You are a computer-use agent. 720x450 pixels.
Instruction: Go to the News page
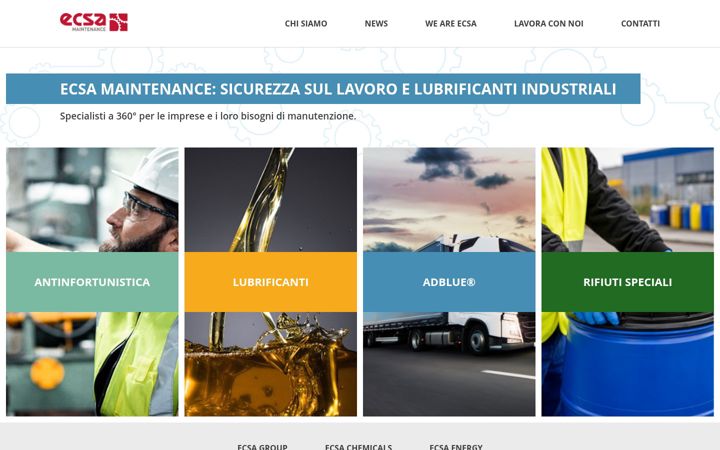(376, 23)
